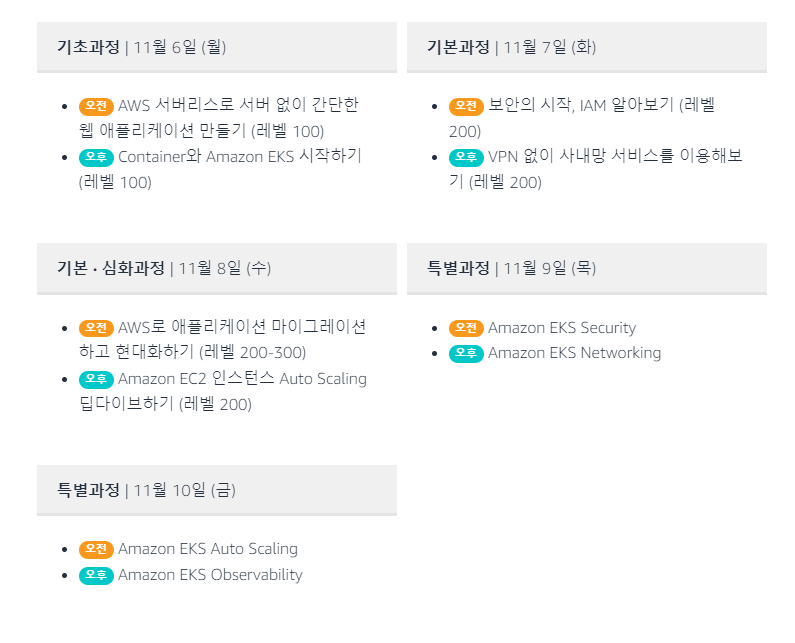Click the teal 오후 badge before Amazon EKS Networking

point(466,353)
